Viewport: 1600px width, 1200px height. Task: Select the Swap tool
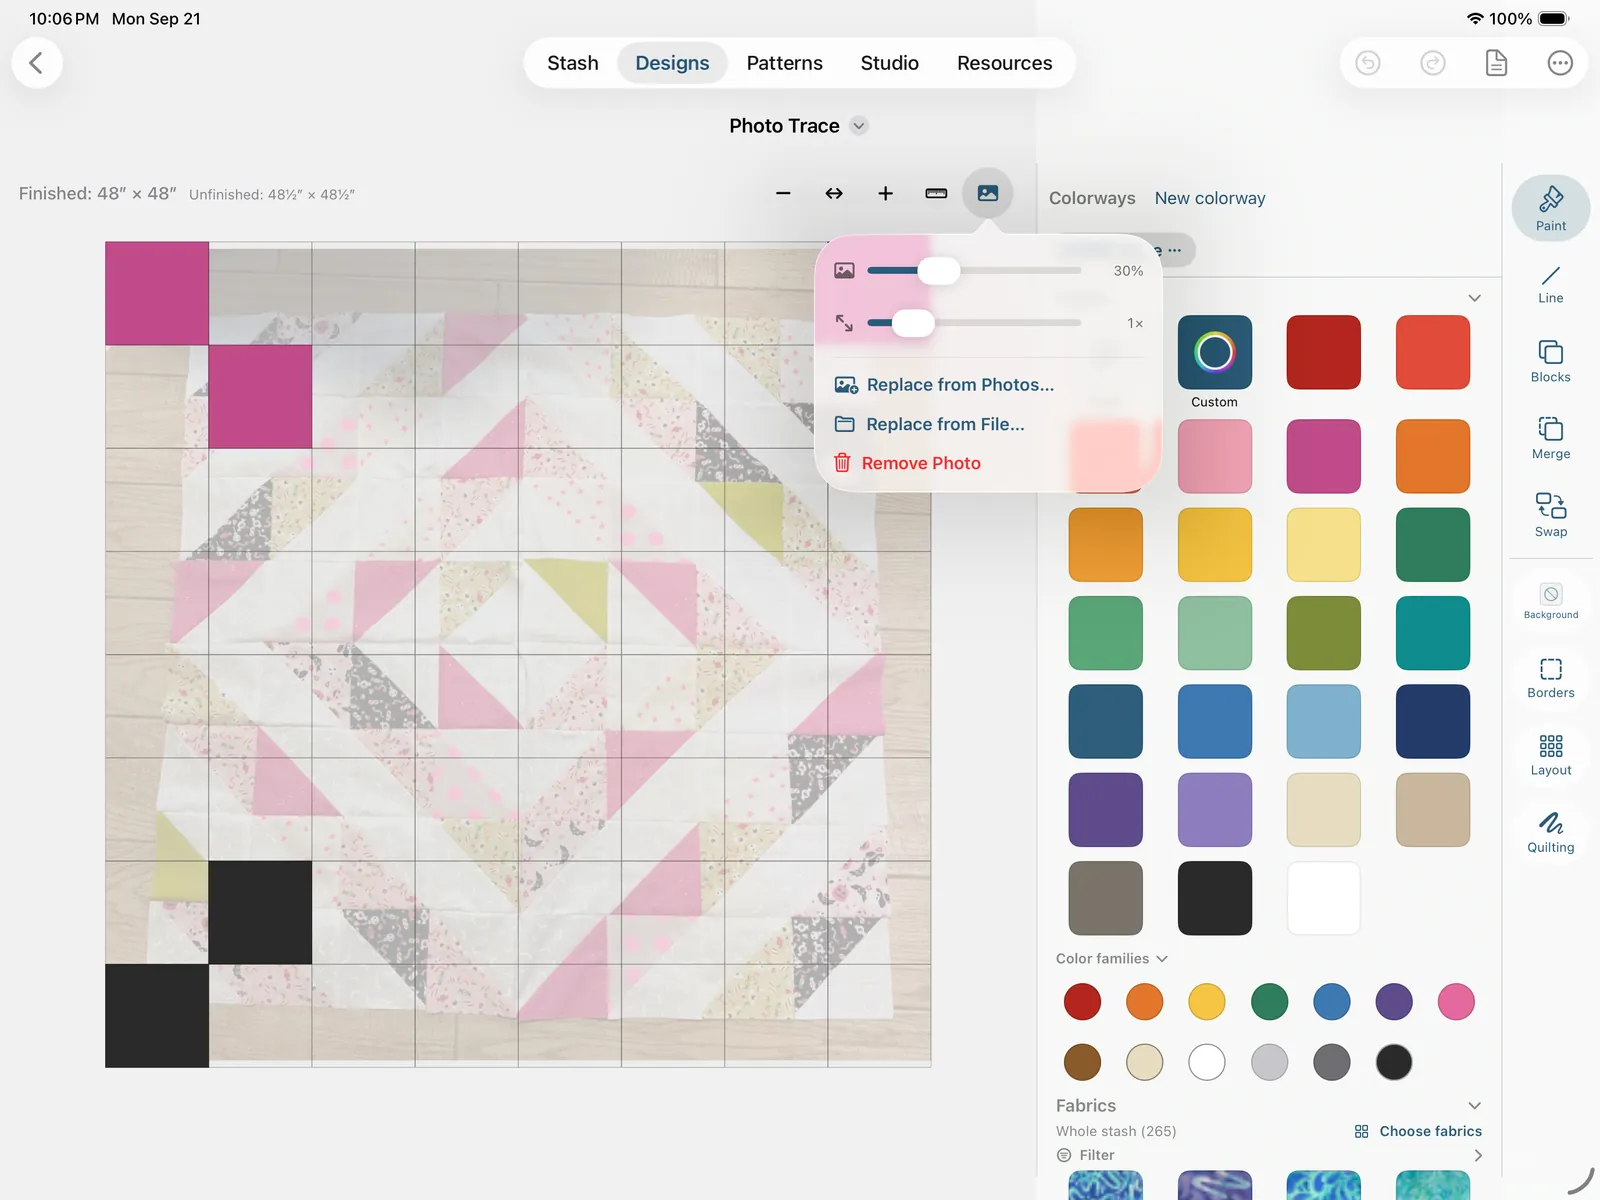pyautogui.click(x=1551, y=515)
